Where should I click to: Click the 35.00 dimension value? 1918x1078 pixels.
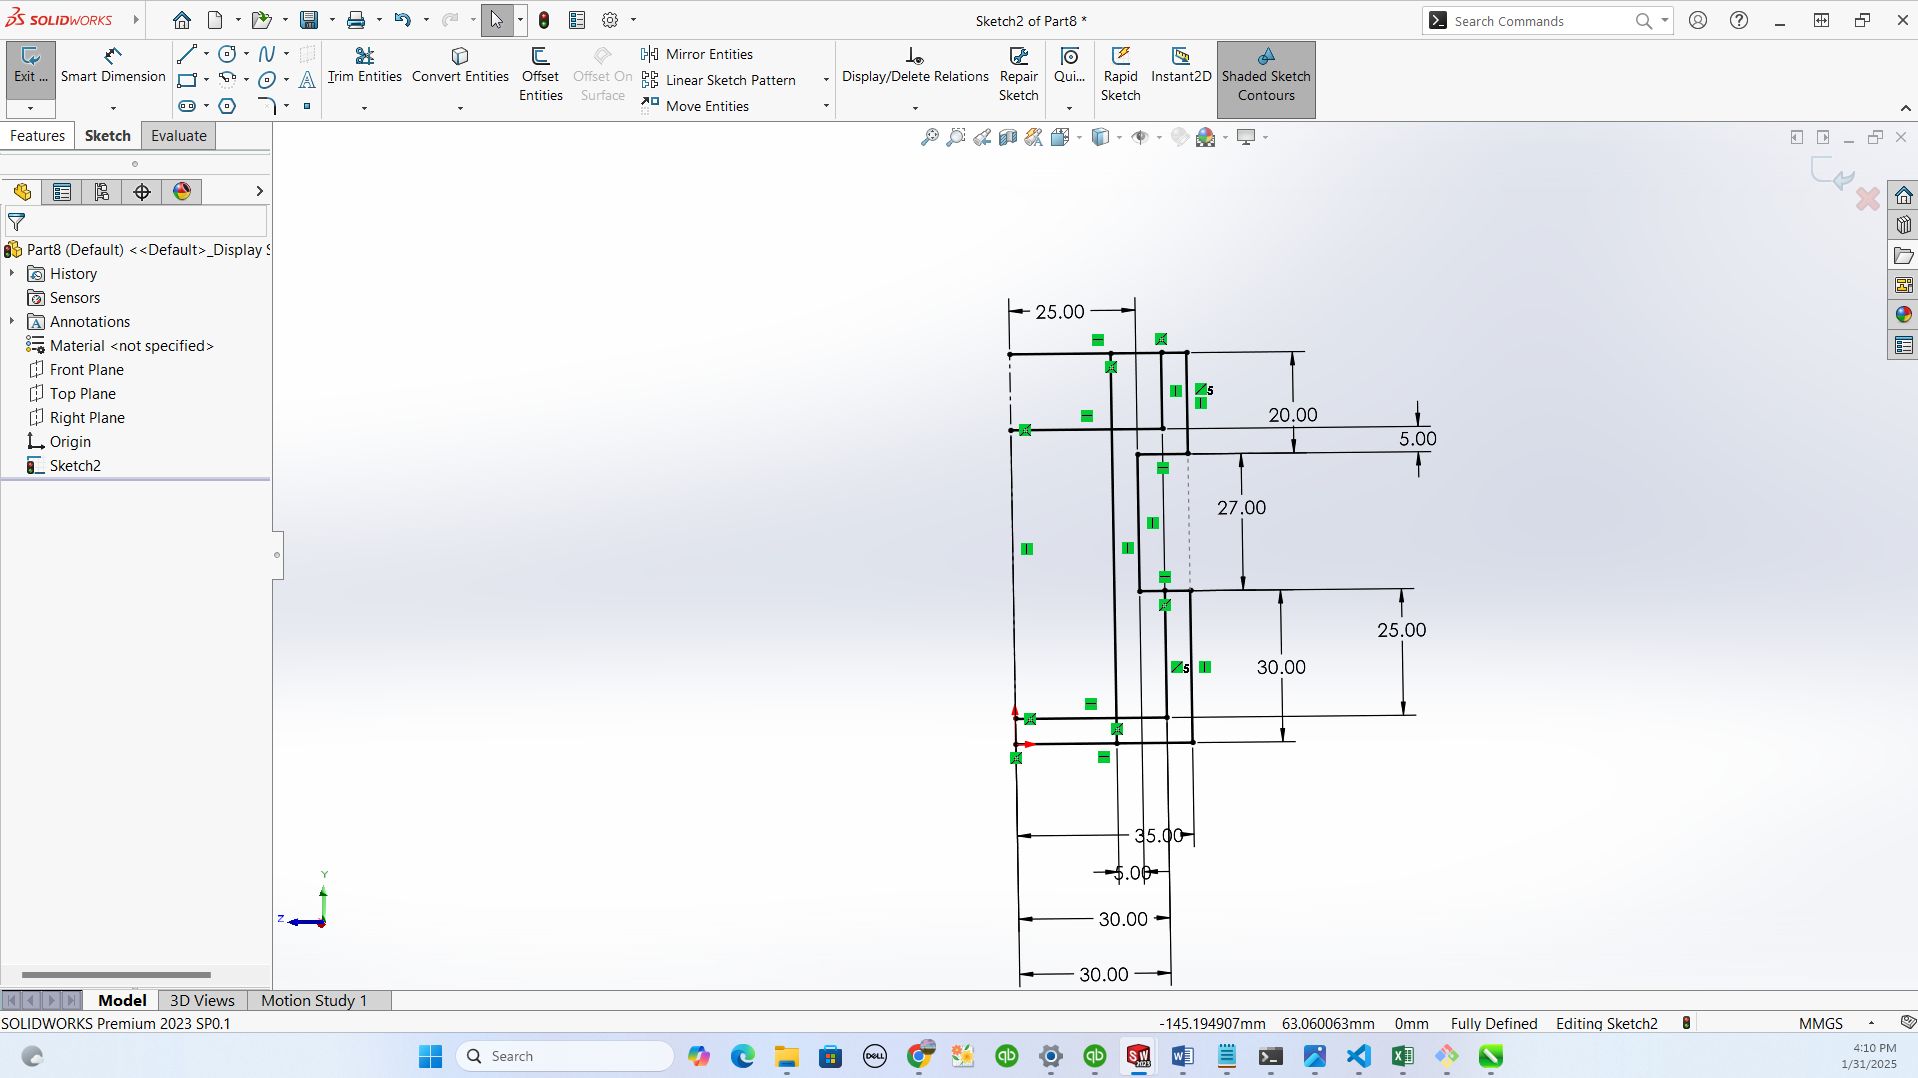tap(1158, 835)
